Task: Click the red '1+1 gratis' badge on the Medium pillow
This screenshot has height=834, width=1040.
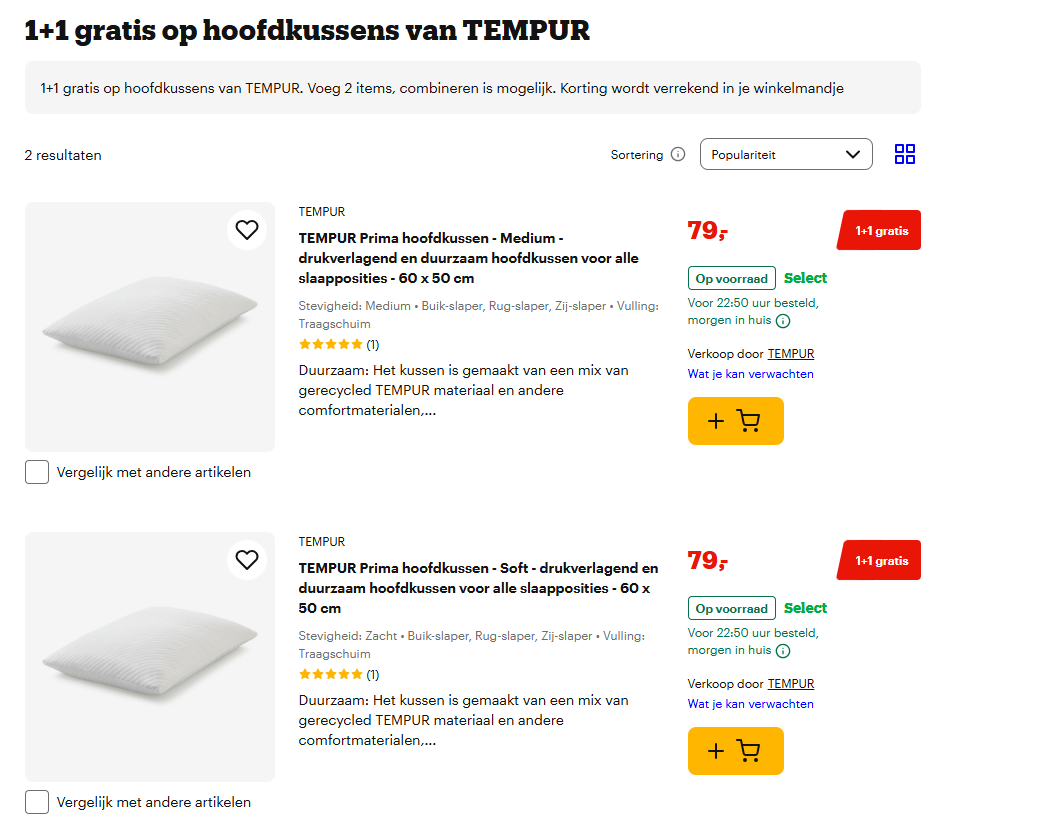Action: (878, 230)
